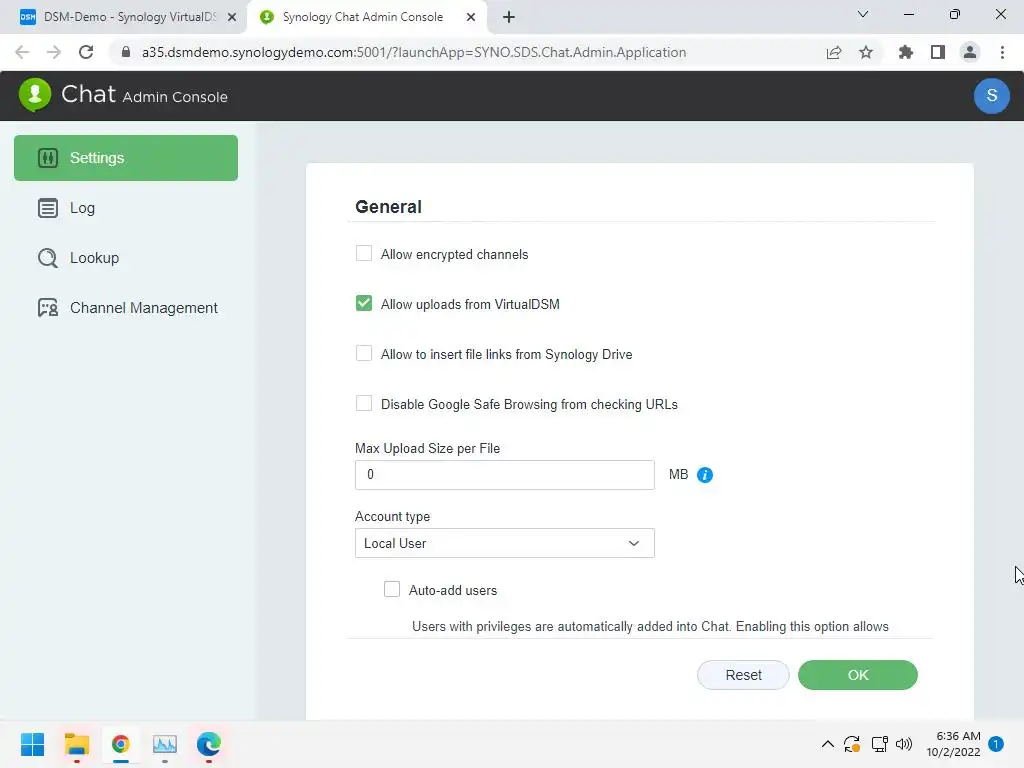Focus the Max Upload Size per File field

tap(505, 475)
